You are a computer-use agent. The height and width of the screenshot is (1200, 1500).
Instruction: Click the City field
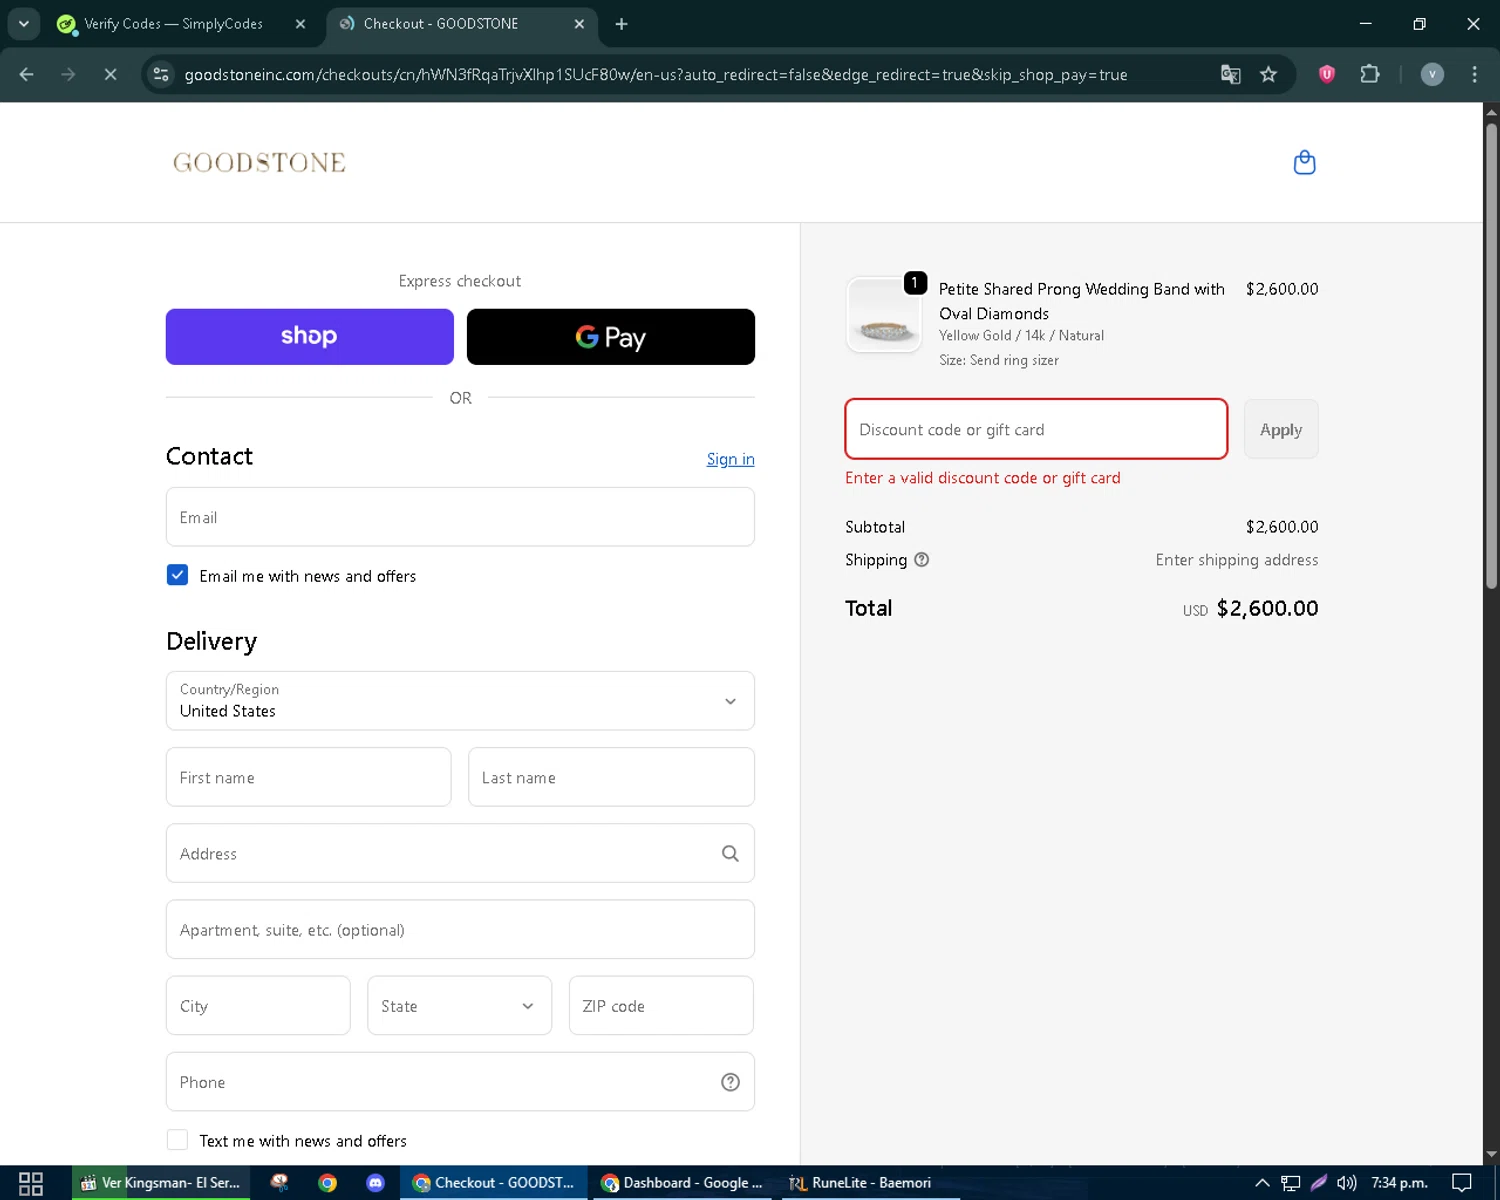[258, 1006]
